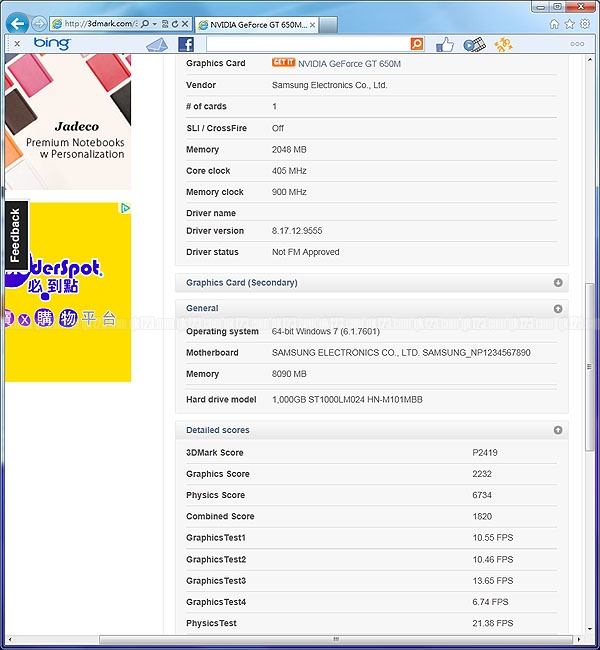
Task: Select Memory clock 900 MHz value
Action: 289,192
